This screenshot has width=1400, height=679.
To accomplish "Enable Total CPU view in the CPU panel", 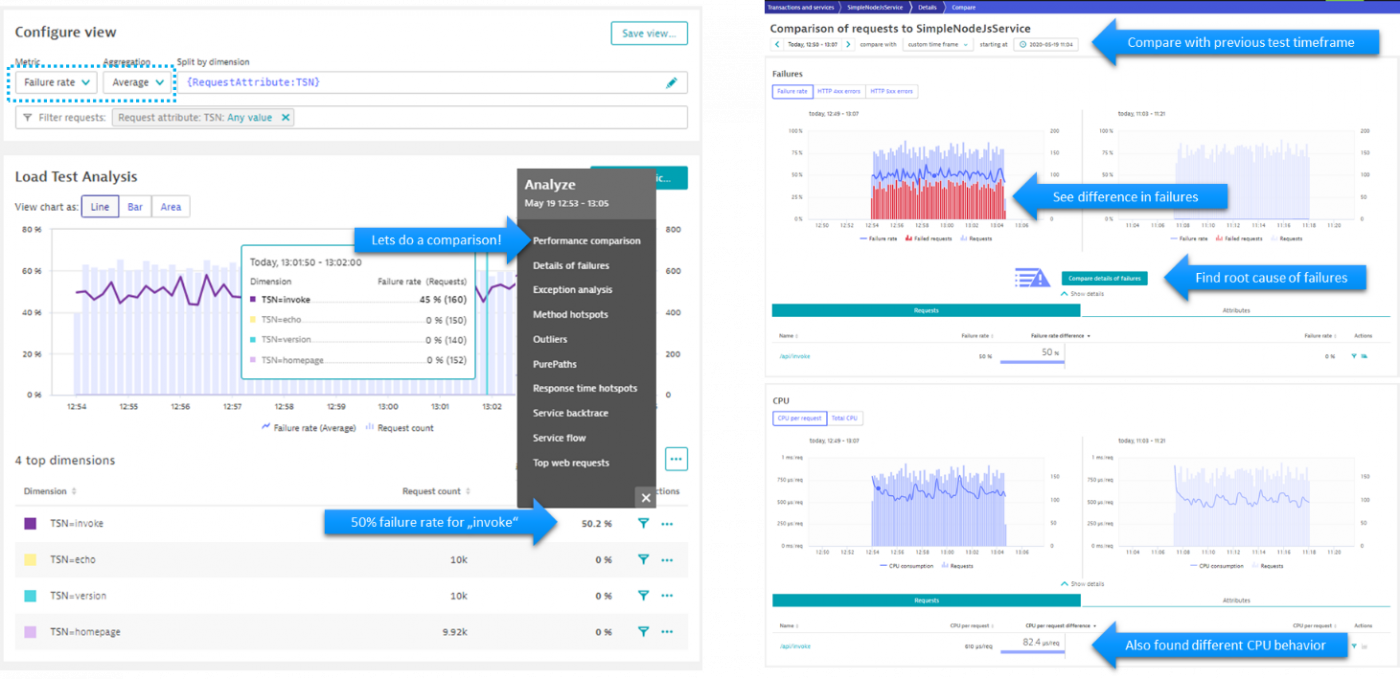I will pos(844,418).
